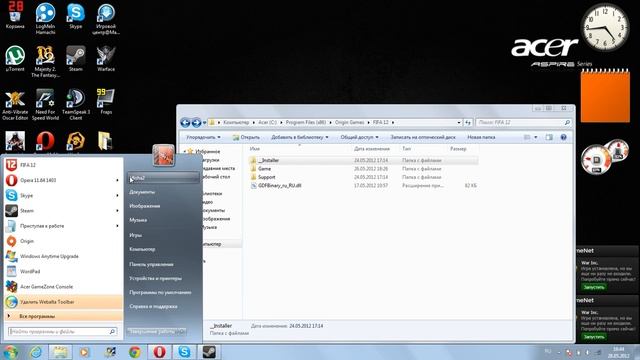
Task: Launch LogMeIn Hamachi from the desktop
Action: pos(45,18)
